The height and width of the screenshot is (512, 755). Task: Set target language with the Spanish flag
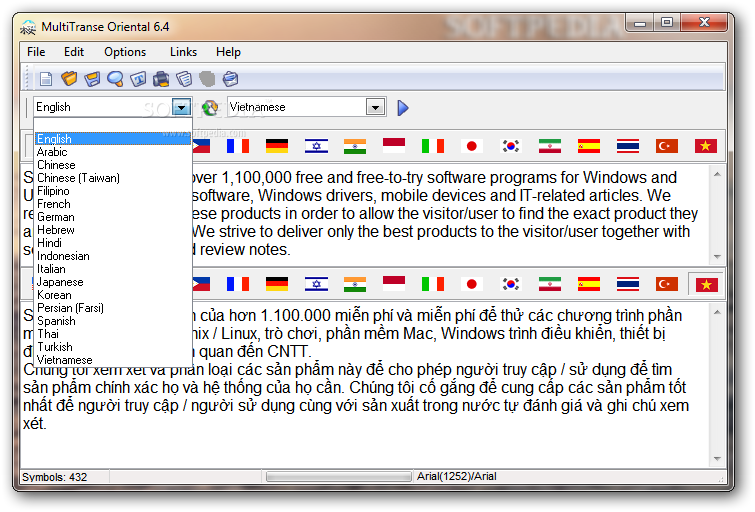coord(589,284)
